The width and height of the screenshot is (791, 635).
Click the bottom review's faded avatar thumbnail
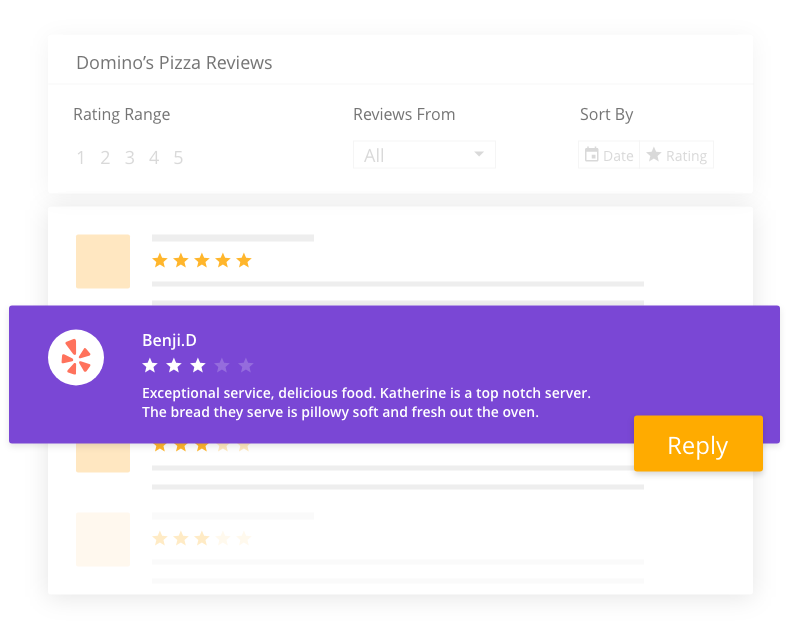coord(103,539)
